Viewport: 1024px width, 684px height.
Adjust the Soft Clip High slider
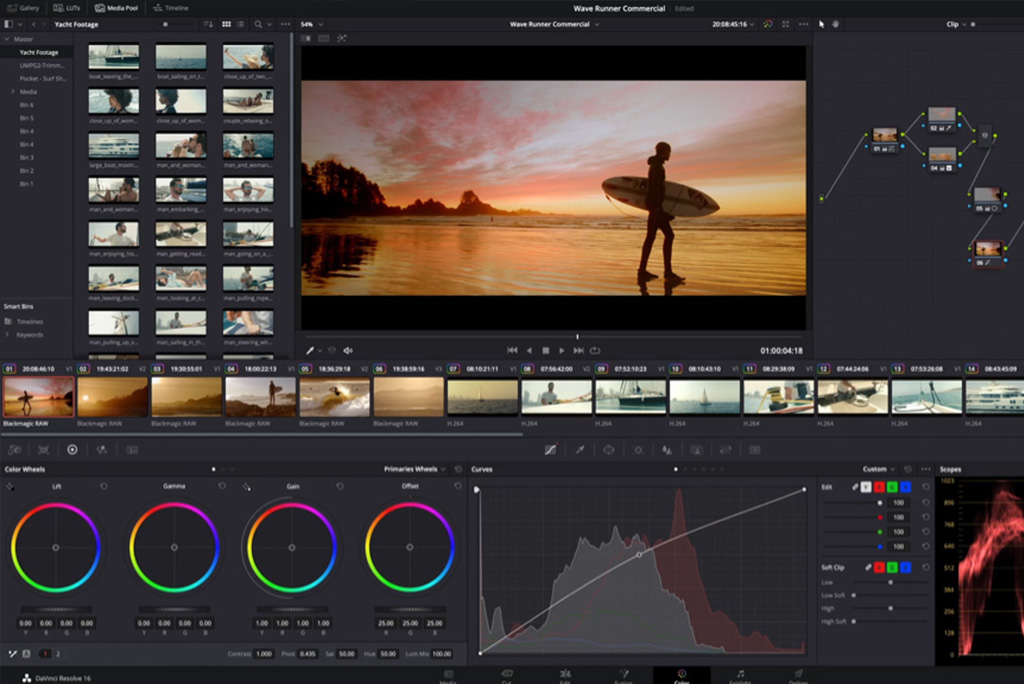890,608
